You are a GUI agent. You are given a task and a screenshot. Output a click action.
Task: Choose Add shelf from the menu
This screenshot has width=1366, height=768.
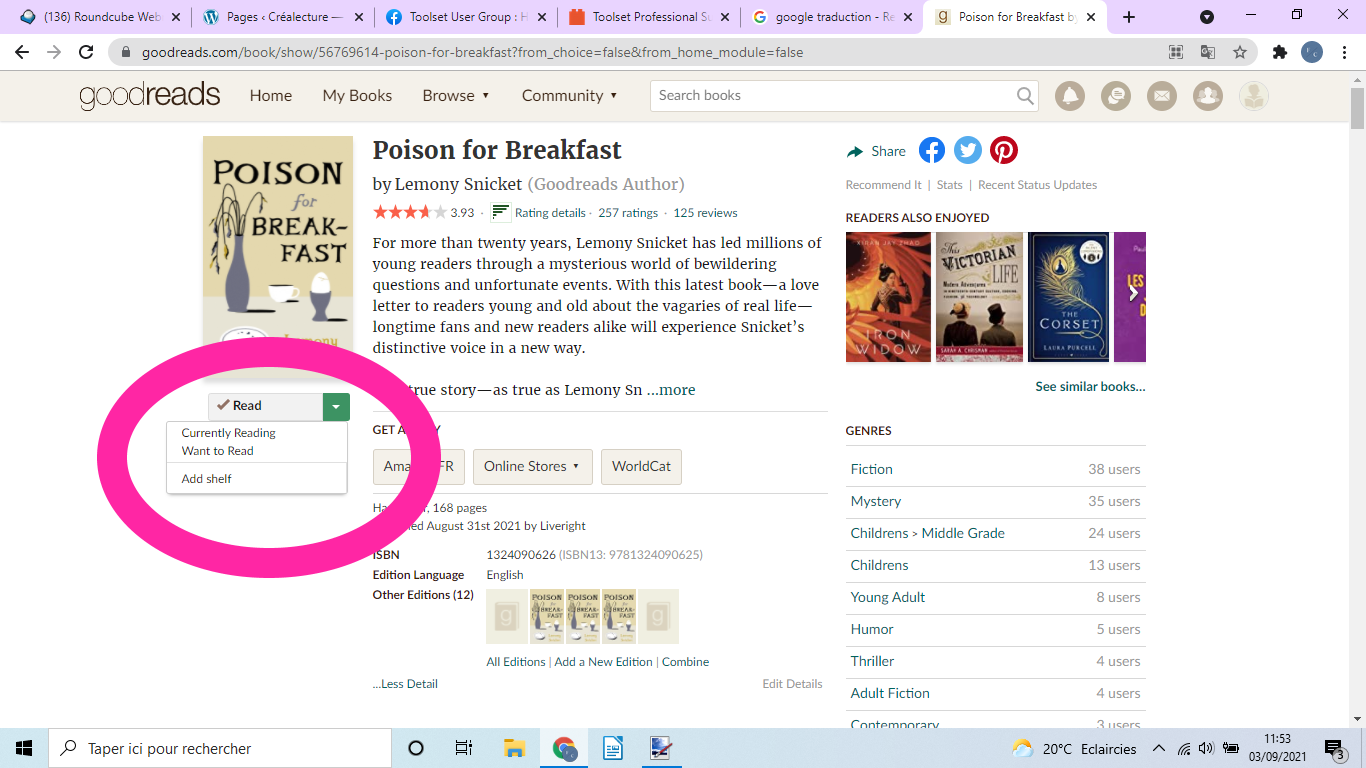206,479
